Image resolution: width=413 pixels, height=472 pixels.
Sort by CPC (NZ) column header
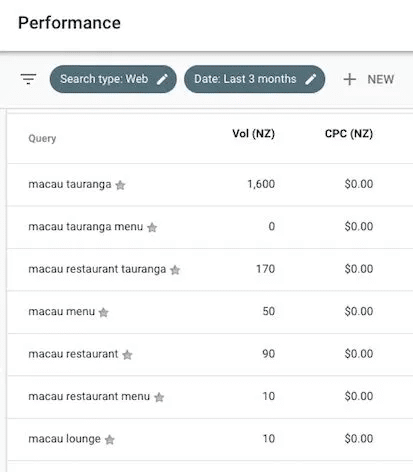tap(349, 134)
